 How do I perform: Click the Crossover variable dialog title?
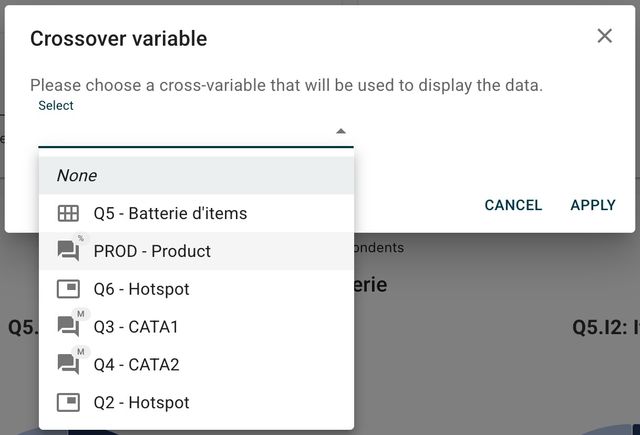tap(118, 39)
